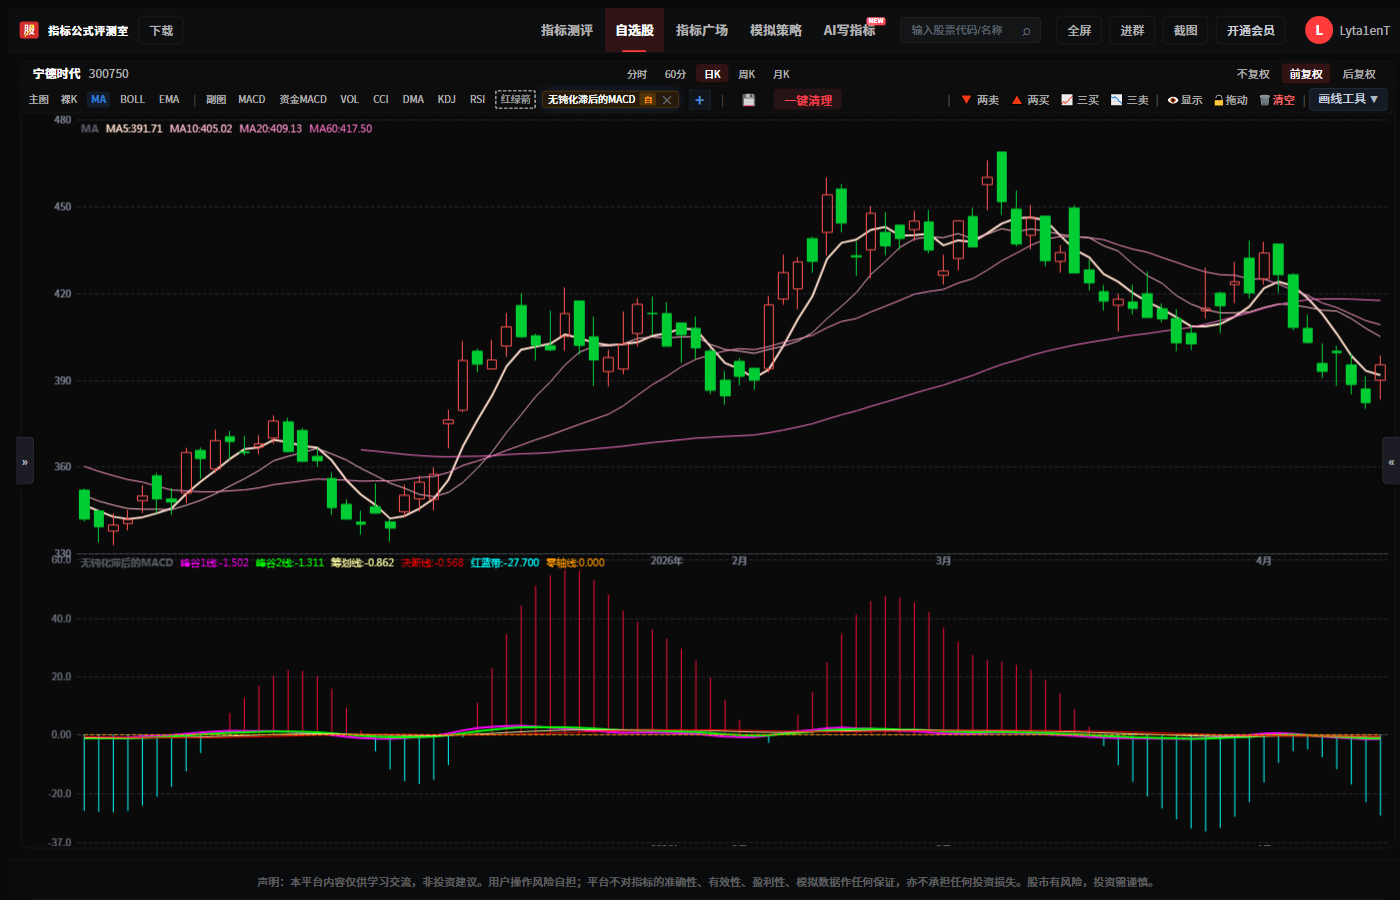Select the DMA sub-chart indicator
Viewport: 1400px width, 900px height.
(413, 100)
